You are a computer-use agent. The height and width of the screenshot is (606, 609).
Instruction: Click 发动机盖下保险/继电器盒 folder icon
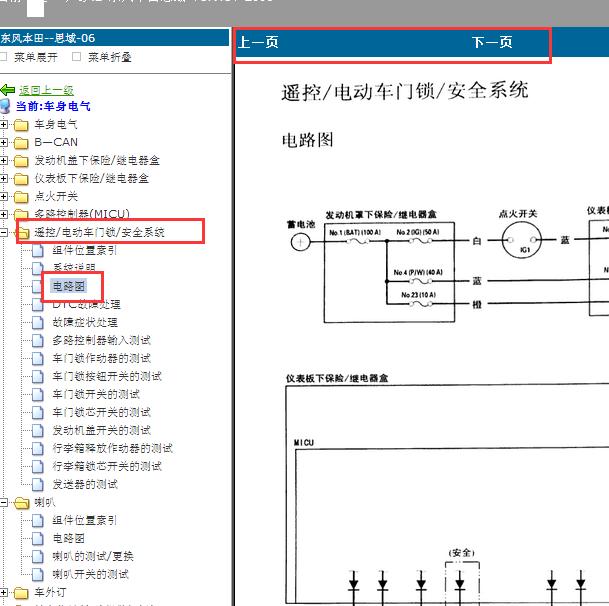click(x=21, y=160)
